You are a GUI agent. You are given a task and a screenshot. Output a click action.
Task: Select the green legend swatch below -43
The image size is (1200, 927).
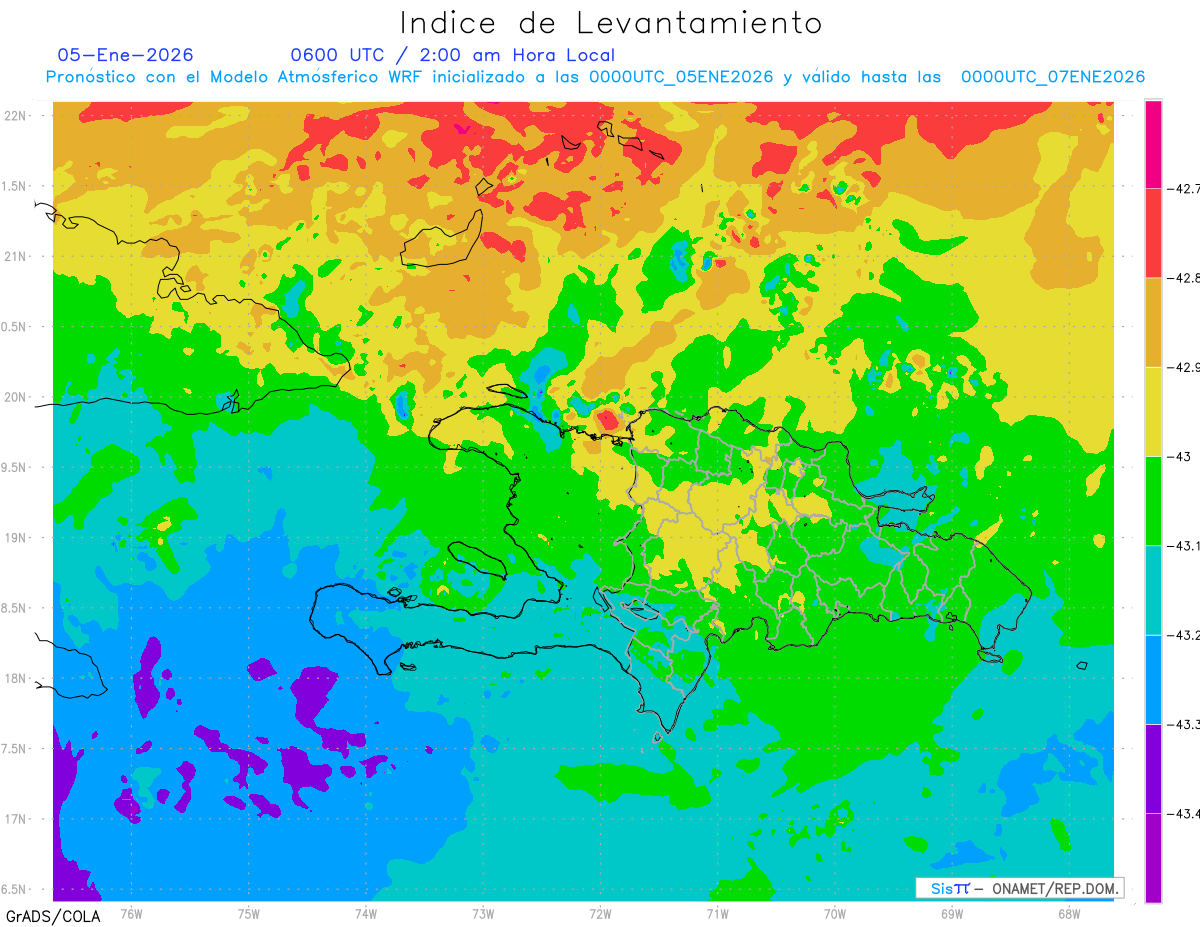click(x=1153, y=501)
